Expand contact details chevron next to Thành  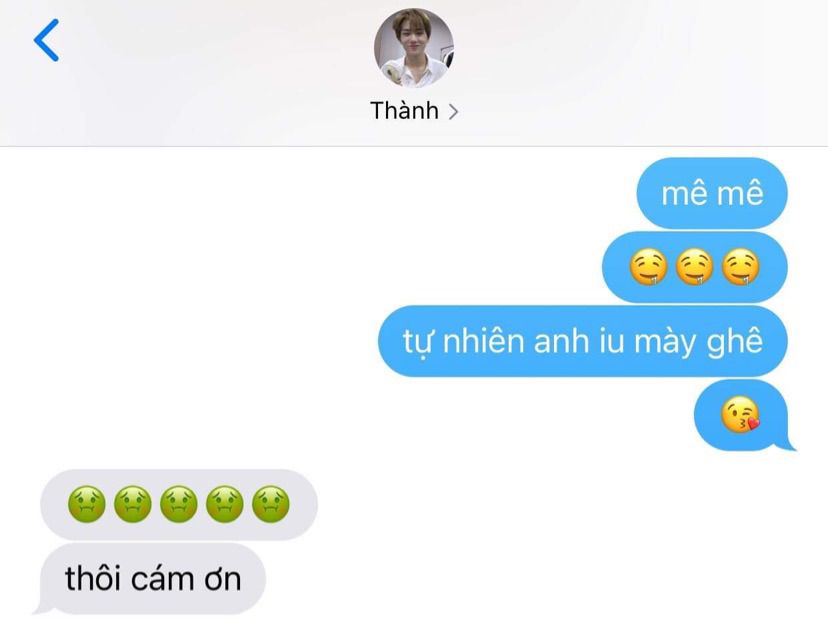pos(453,111)
